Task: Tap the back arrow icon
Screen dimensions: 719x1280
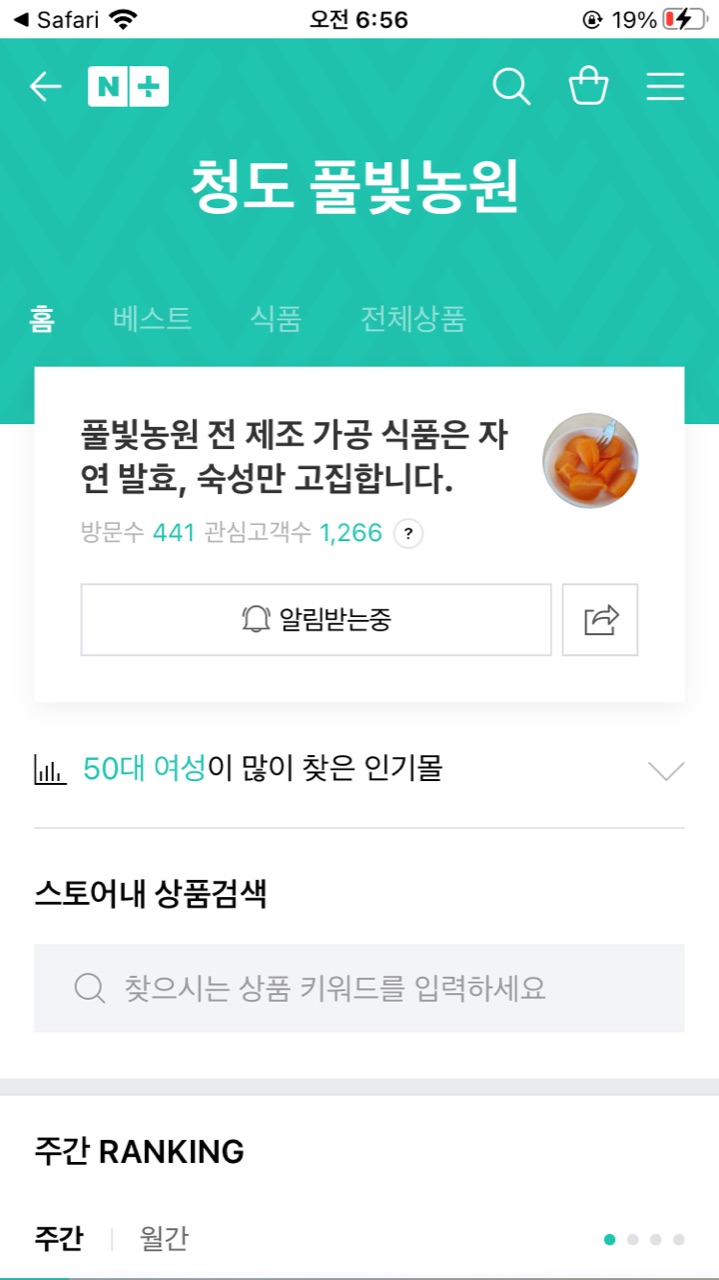Action: click(45, 87)
